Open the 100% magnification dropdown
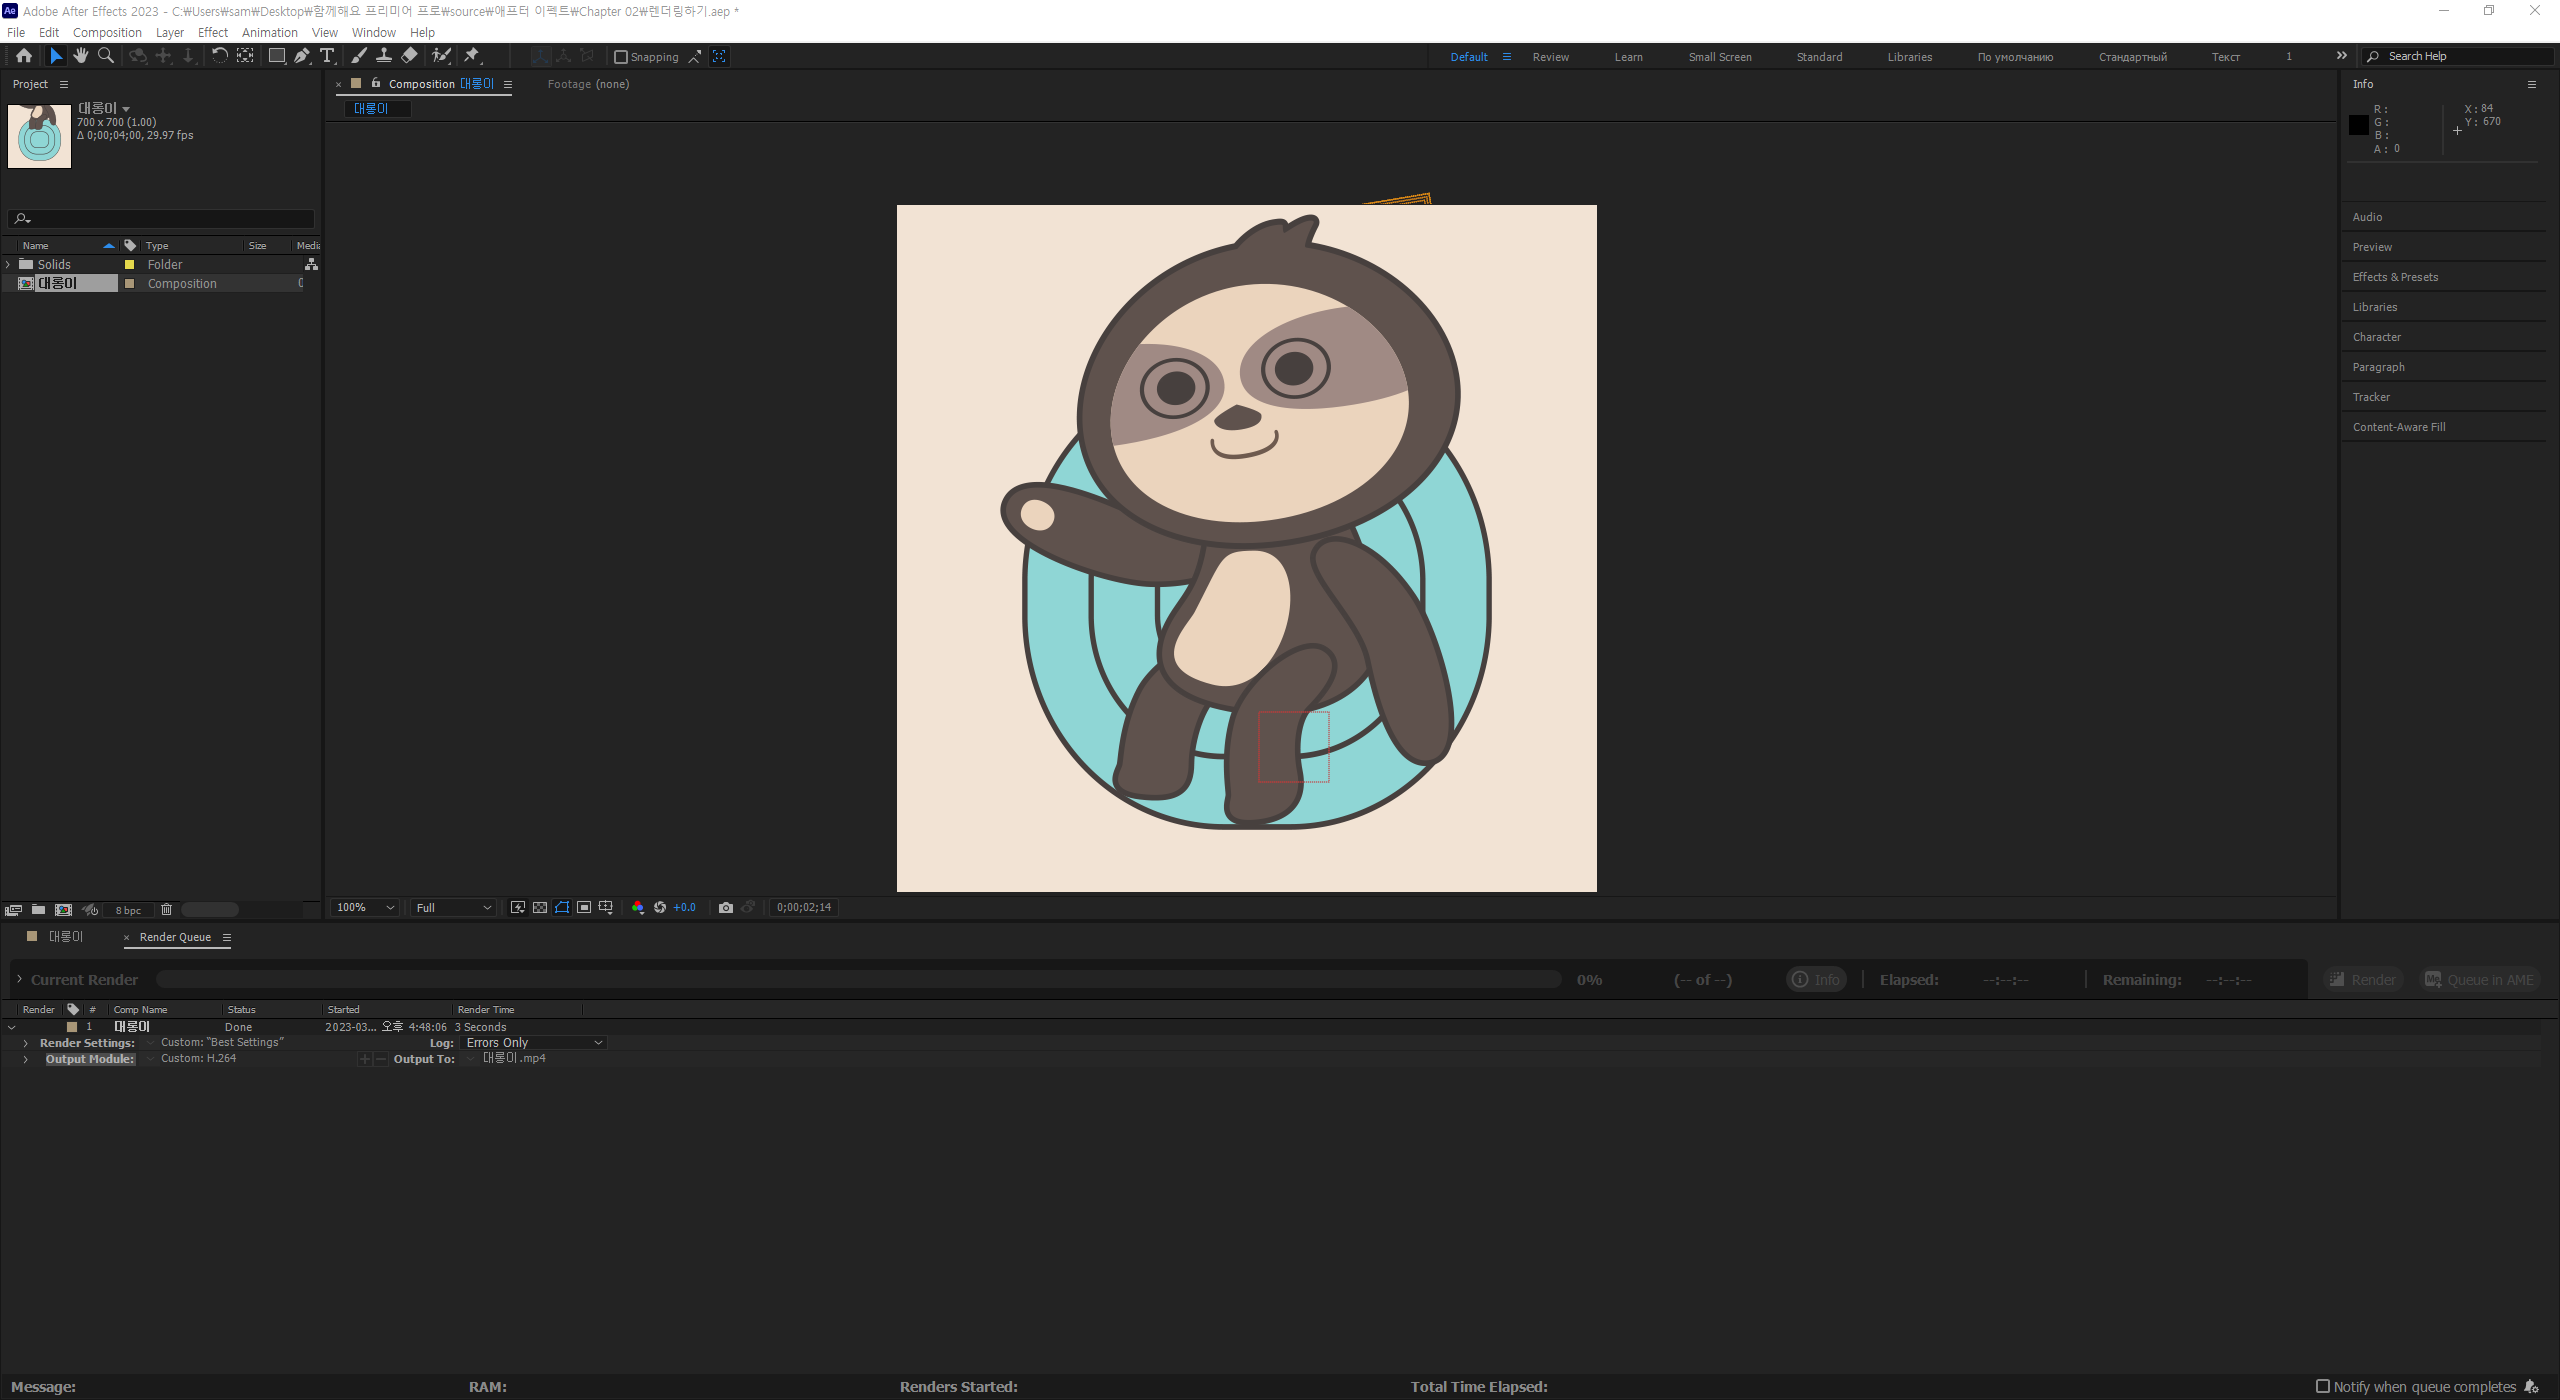 pos(365,908)
